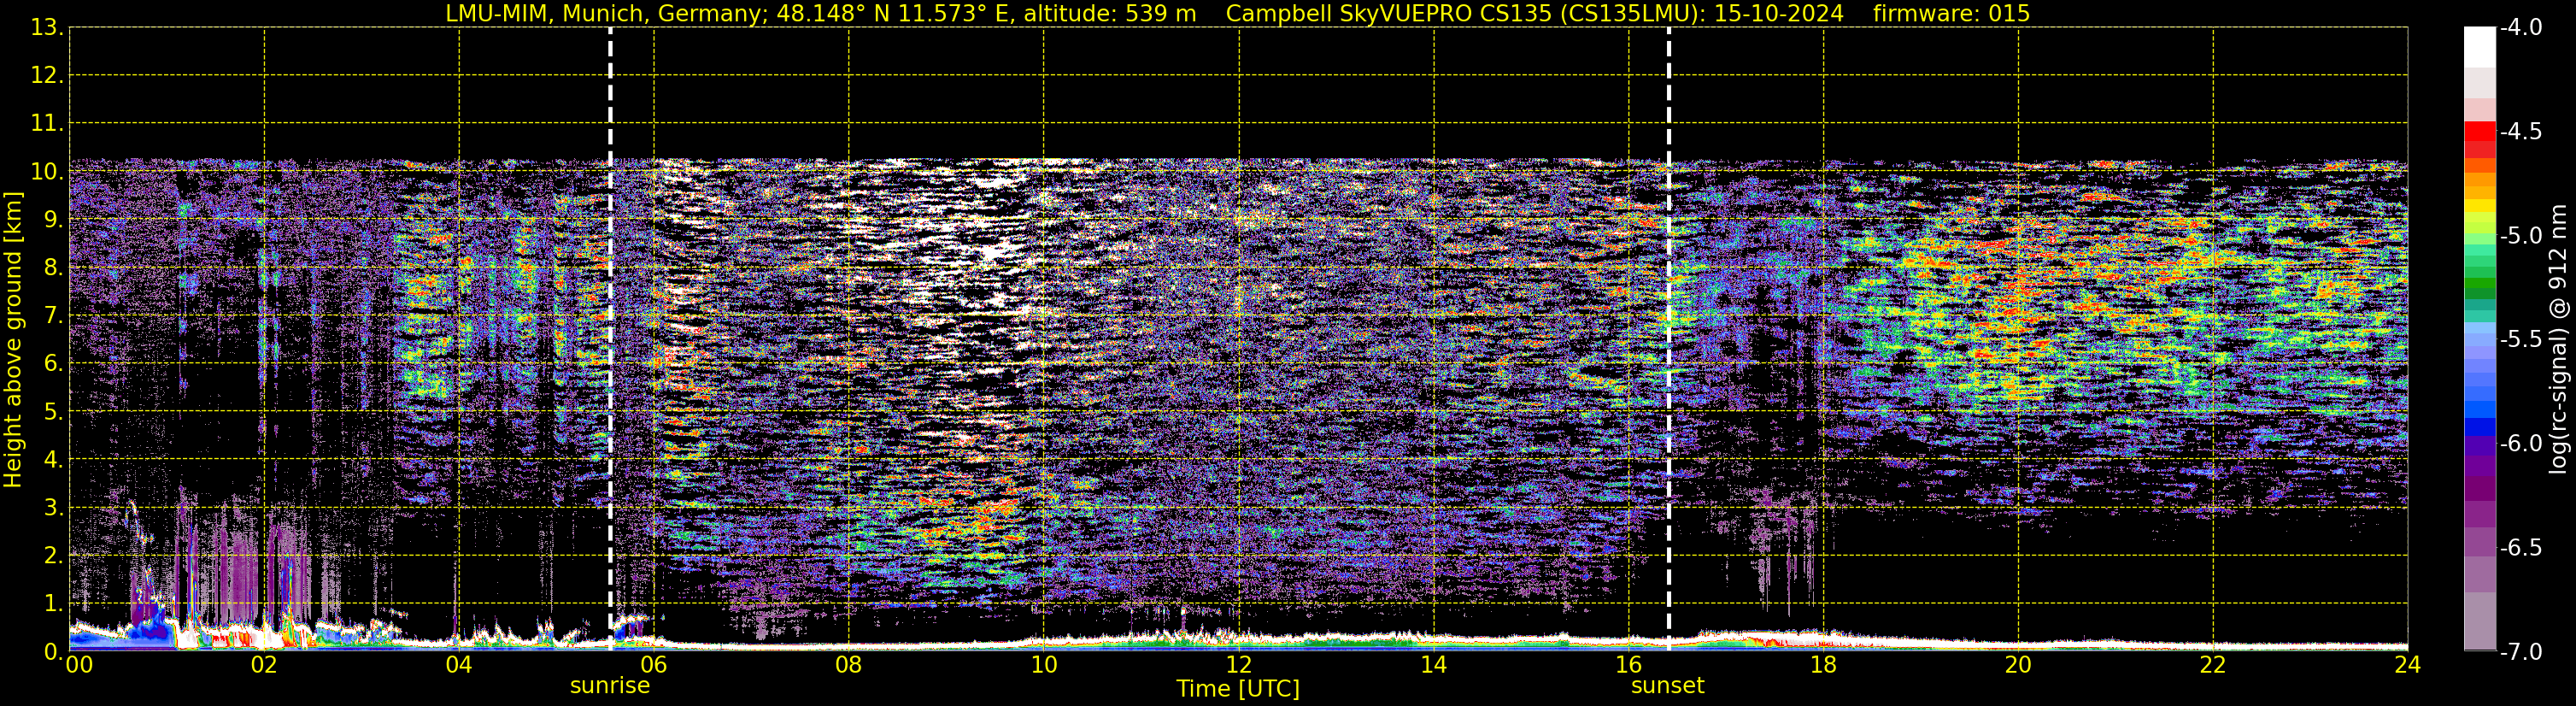The image size is (2576, 706).
Task: Click the deep blue colorbar segment above -6.0
Action: tap(2480, 427)
